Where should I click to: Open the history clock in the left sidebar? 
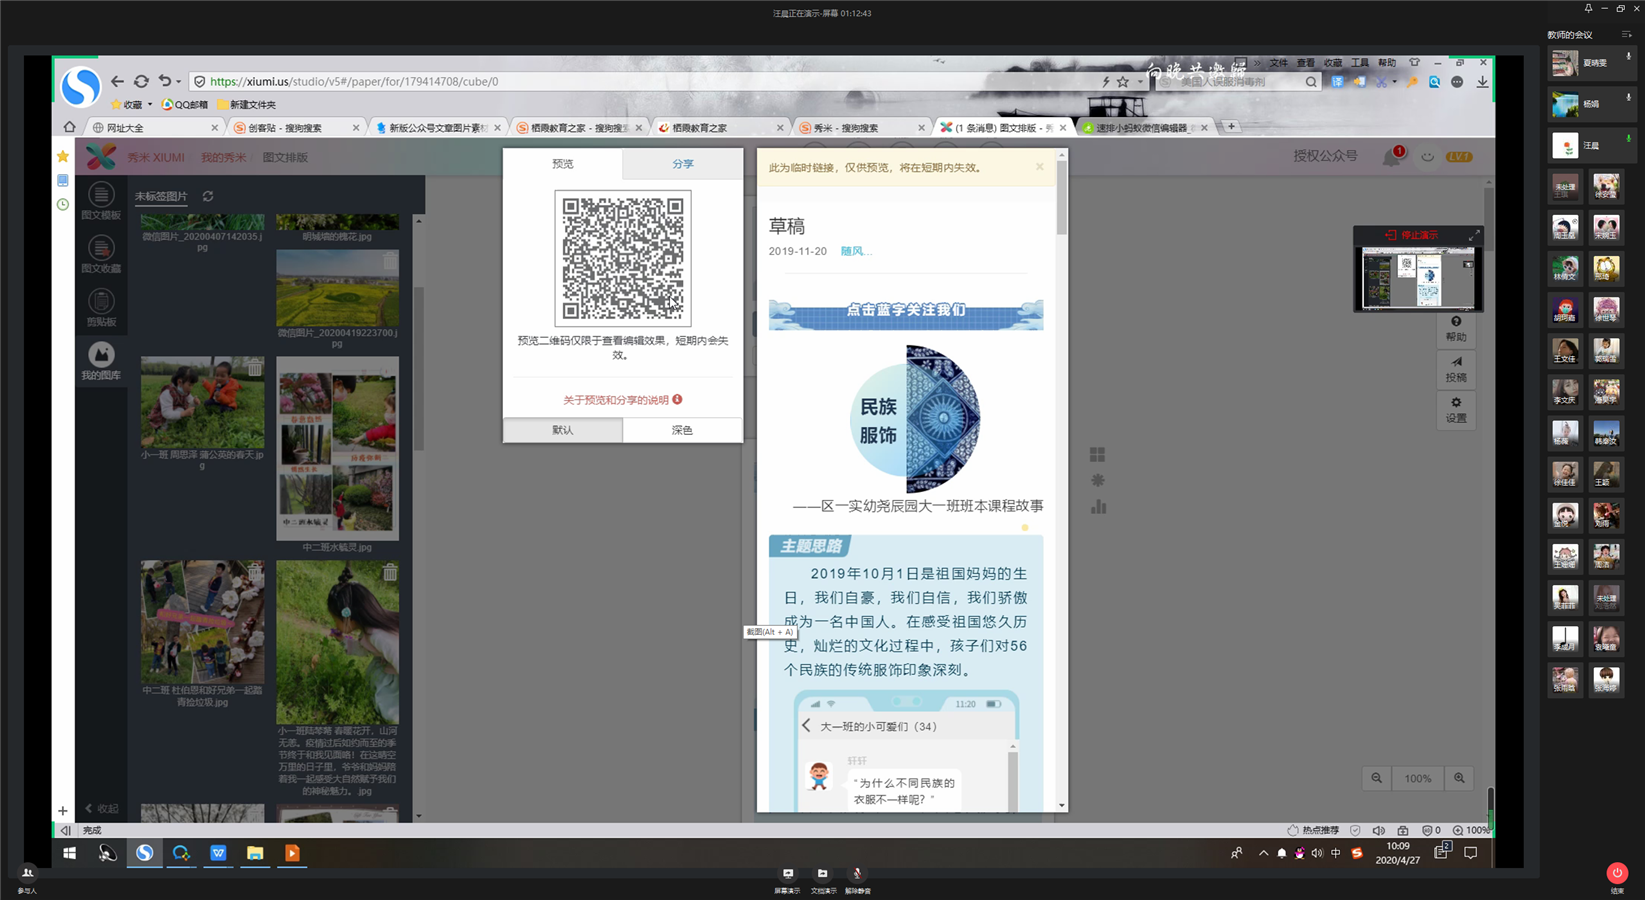[x=63, y=204]
